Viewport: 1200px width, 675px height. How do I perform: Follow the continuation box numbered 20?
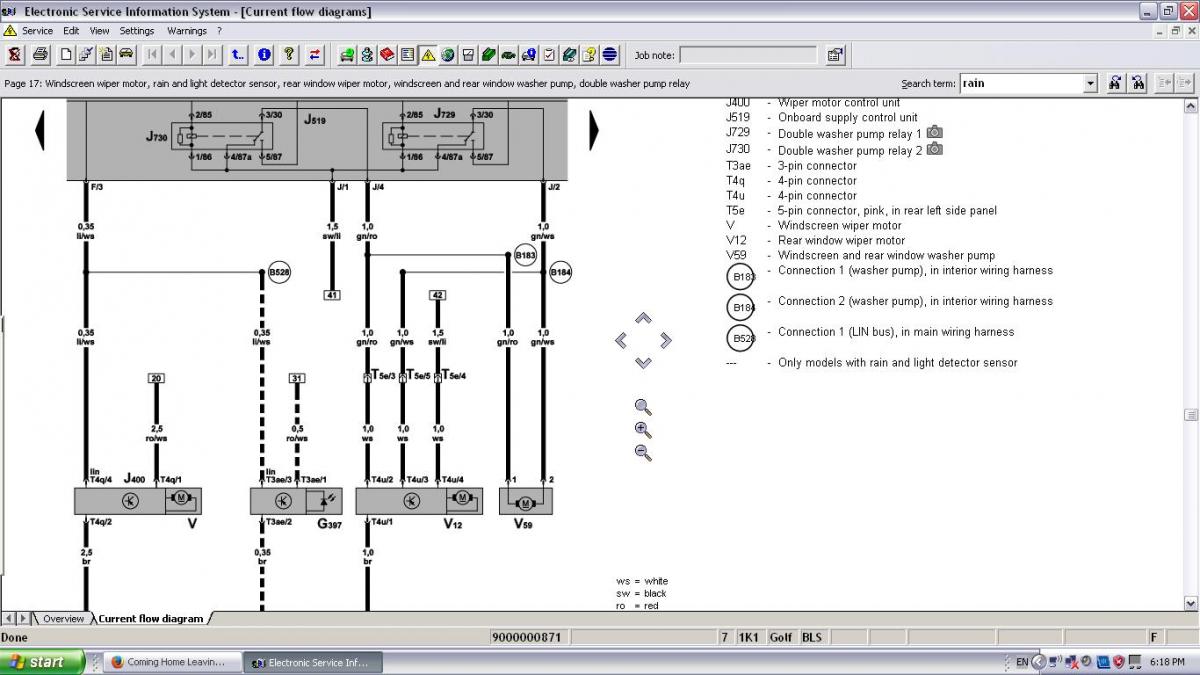click(156, 378)
